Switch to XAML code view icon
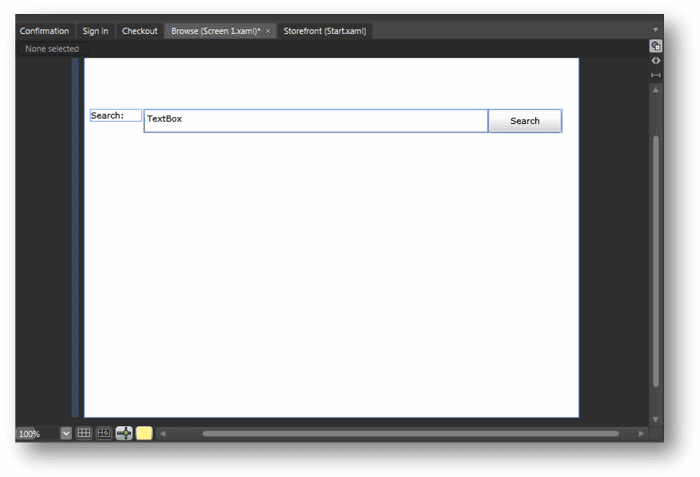Image resolution: width=700 pixels, height=477 pixels. tap(655, 61)
